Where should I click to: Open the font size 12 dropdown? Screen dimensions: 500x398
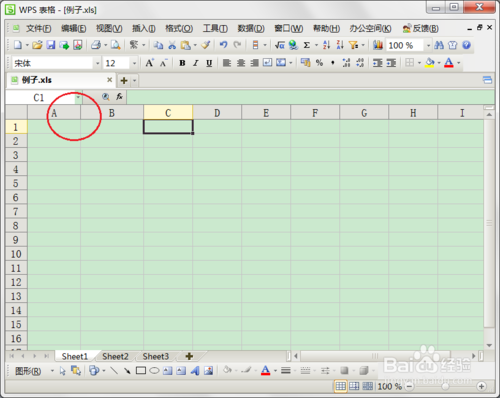[134, 63]
